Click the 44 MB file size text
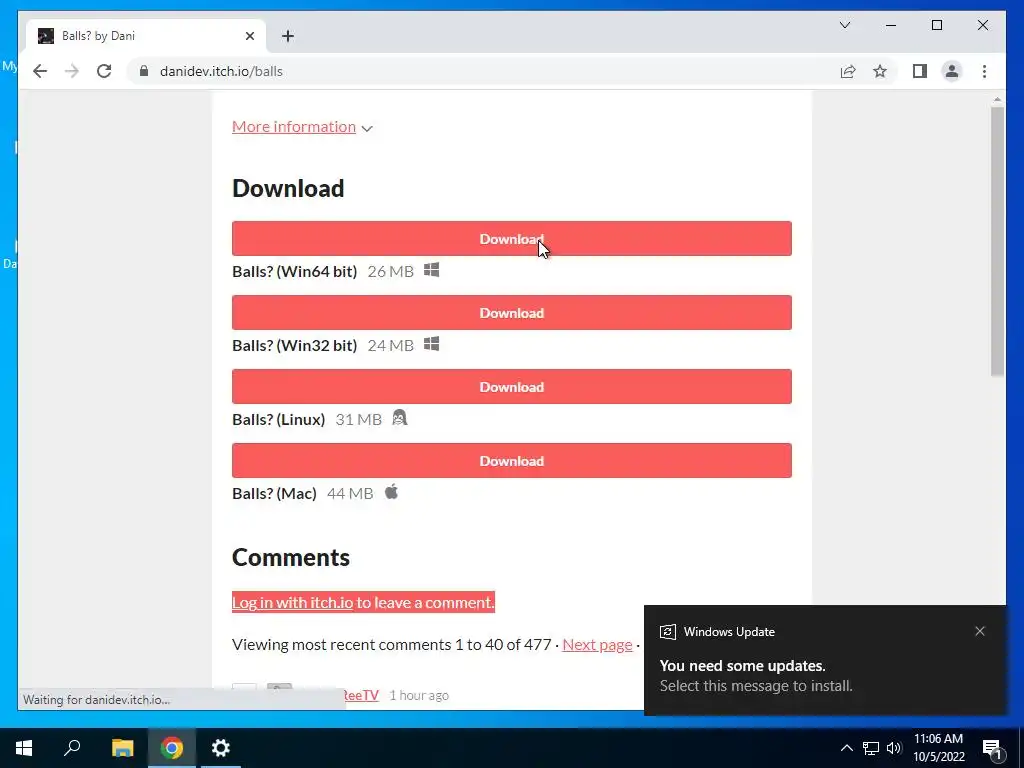Image resolution: width=1024 pixels, height=768 pixels. 350,493
